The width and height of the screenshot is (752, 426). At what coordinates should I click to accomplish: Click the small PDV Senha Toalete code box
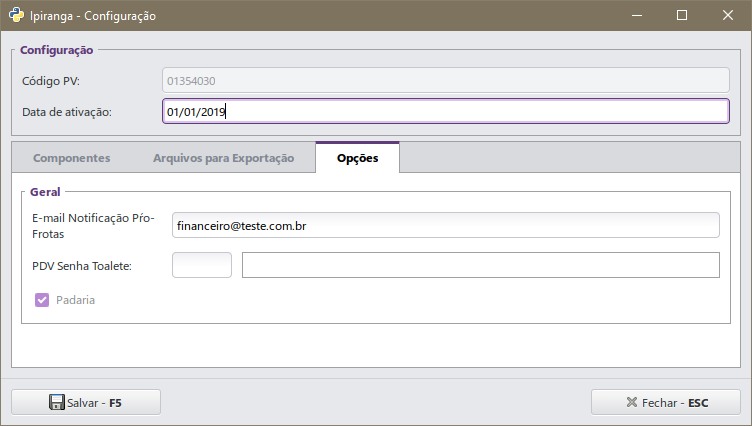point(202,265)
